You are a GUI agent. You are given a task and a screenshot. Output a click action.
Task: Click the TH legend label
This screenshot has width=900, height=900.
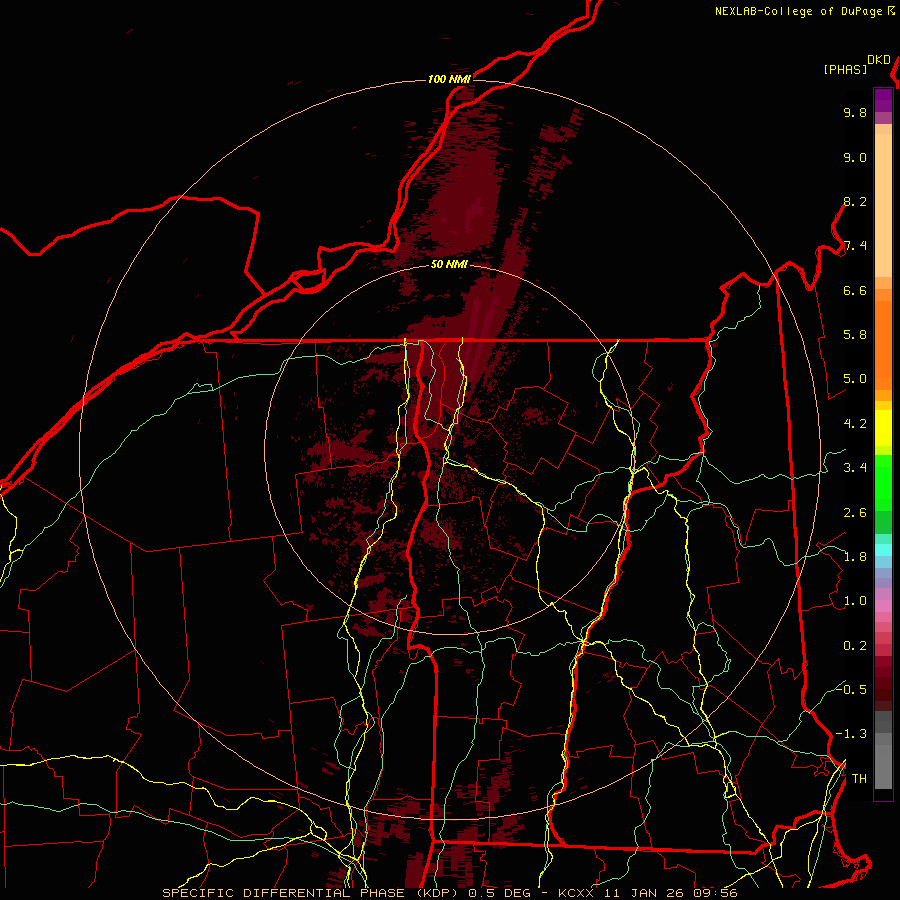[x=859, y=779]
